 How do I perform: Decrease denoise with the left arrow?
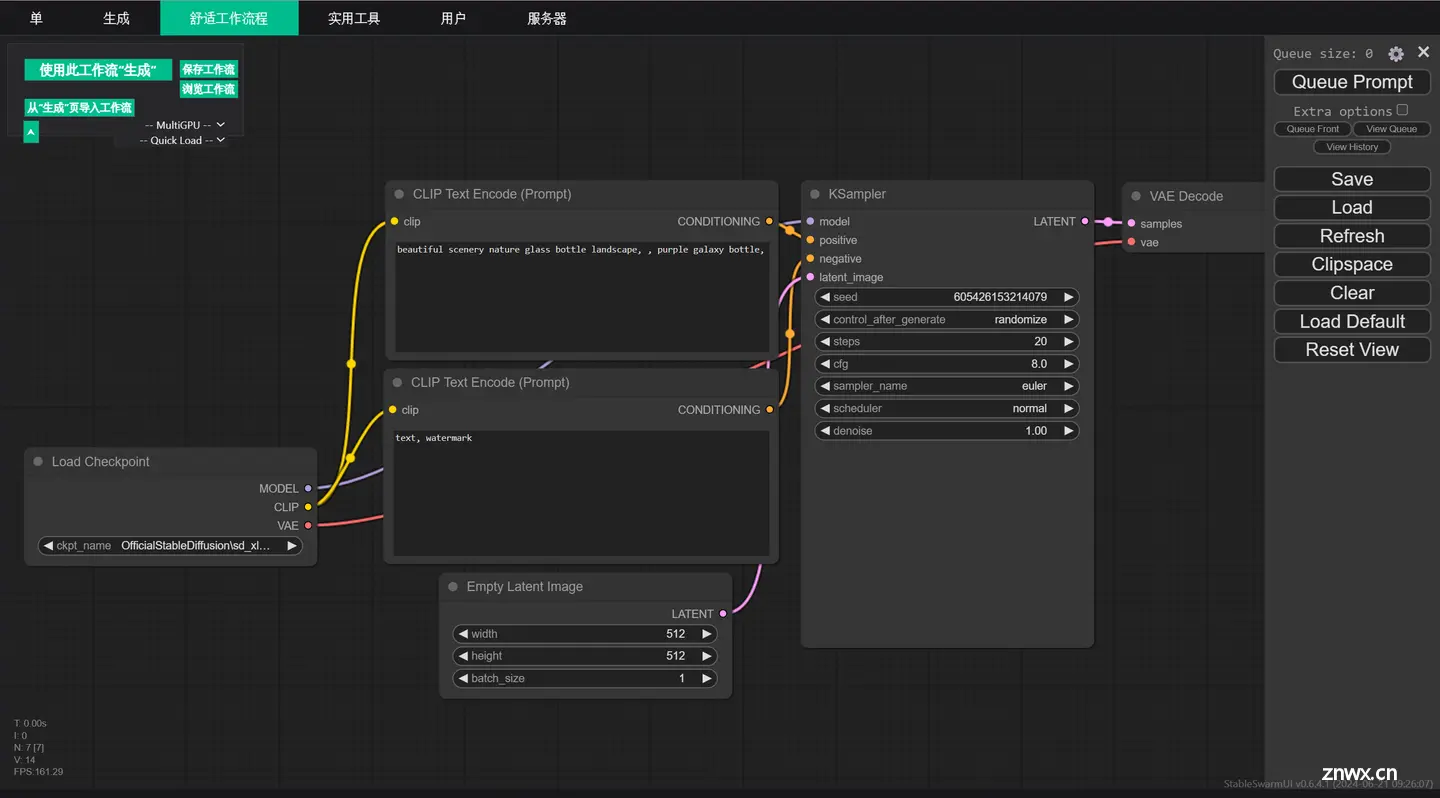tap(825, 431)
